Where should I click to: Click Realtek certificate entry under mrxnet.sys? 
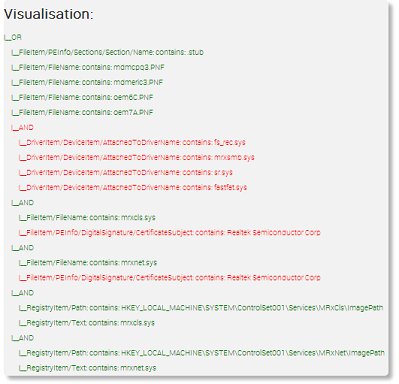click(x=170, y=278)
